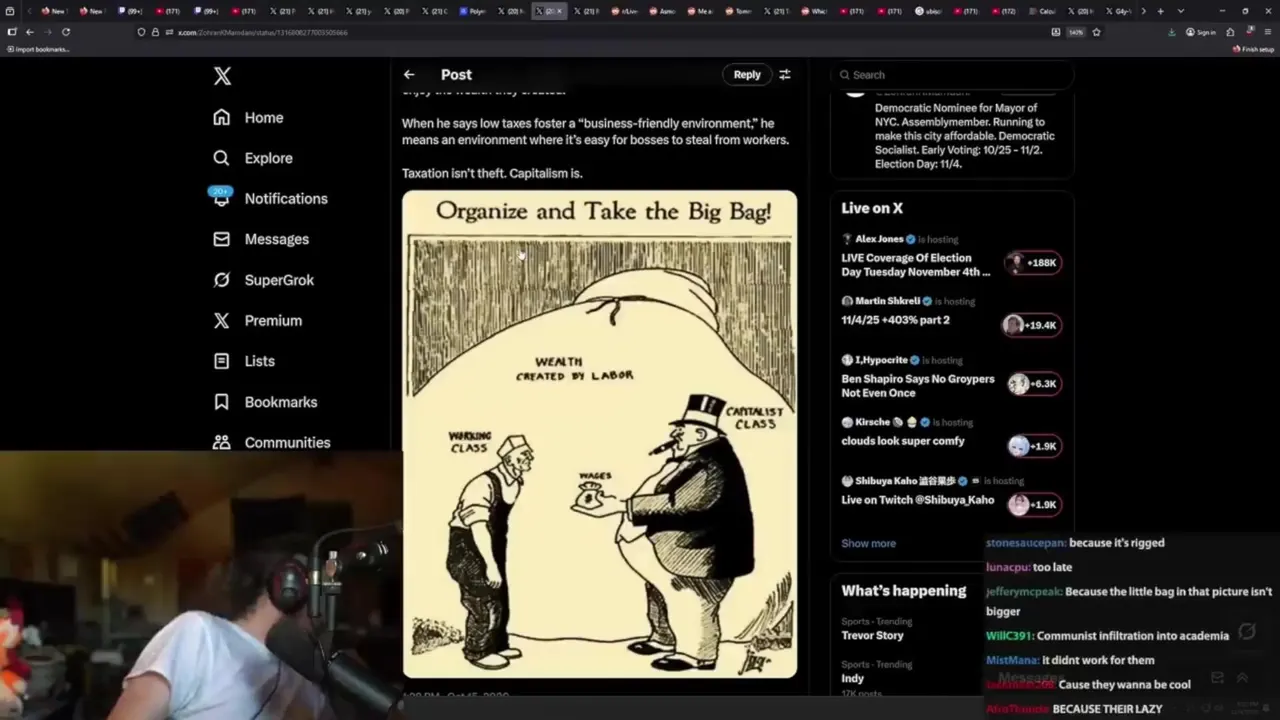Click stonesaucepan's chat message 'because it's rigged'
Image resolution: width=1280 pixels, height=720 pixels.
click(x=1116, y=543)
